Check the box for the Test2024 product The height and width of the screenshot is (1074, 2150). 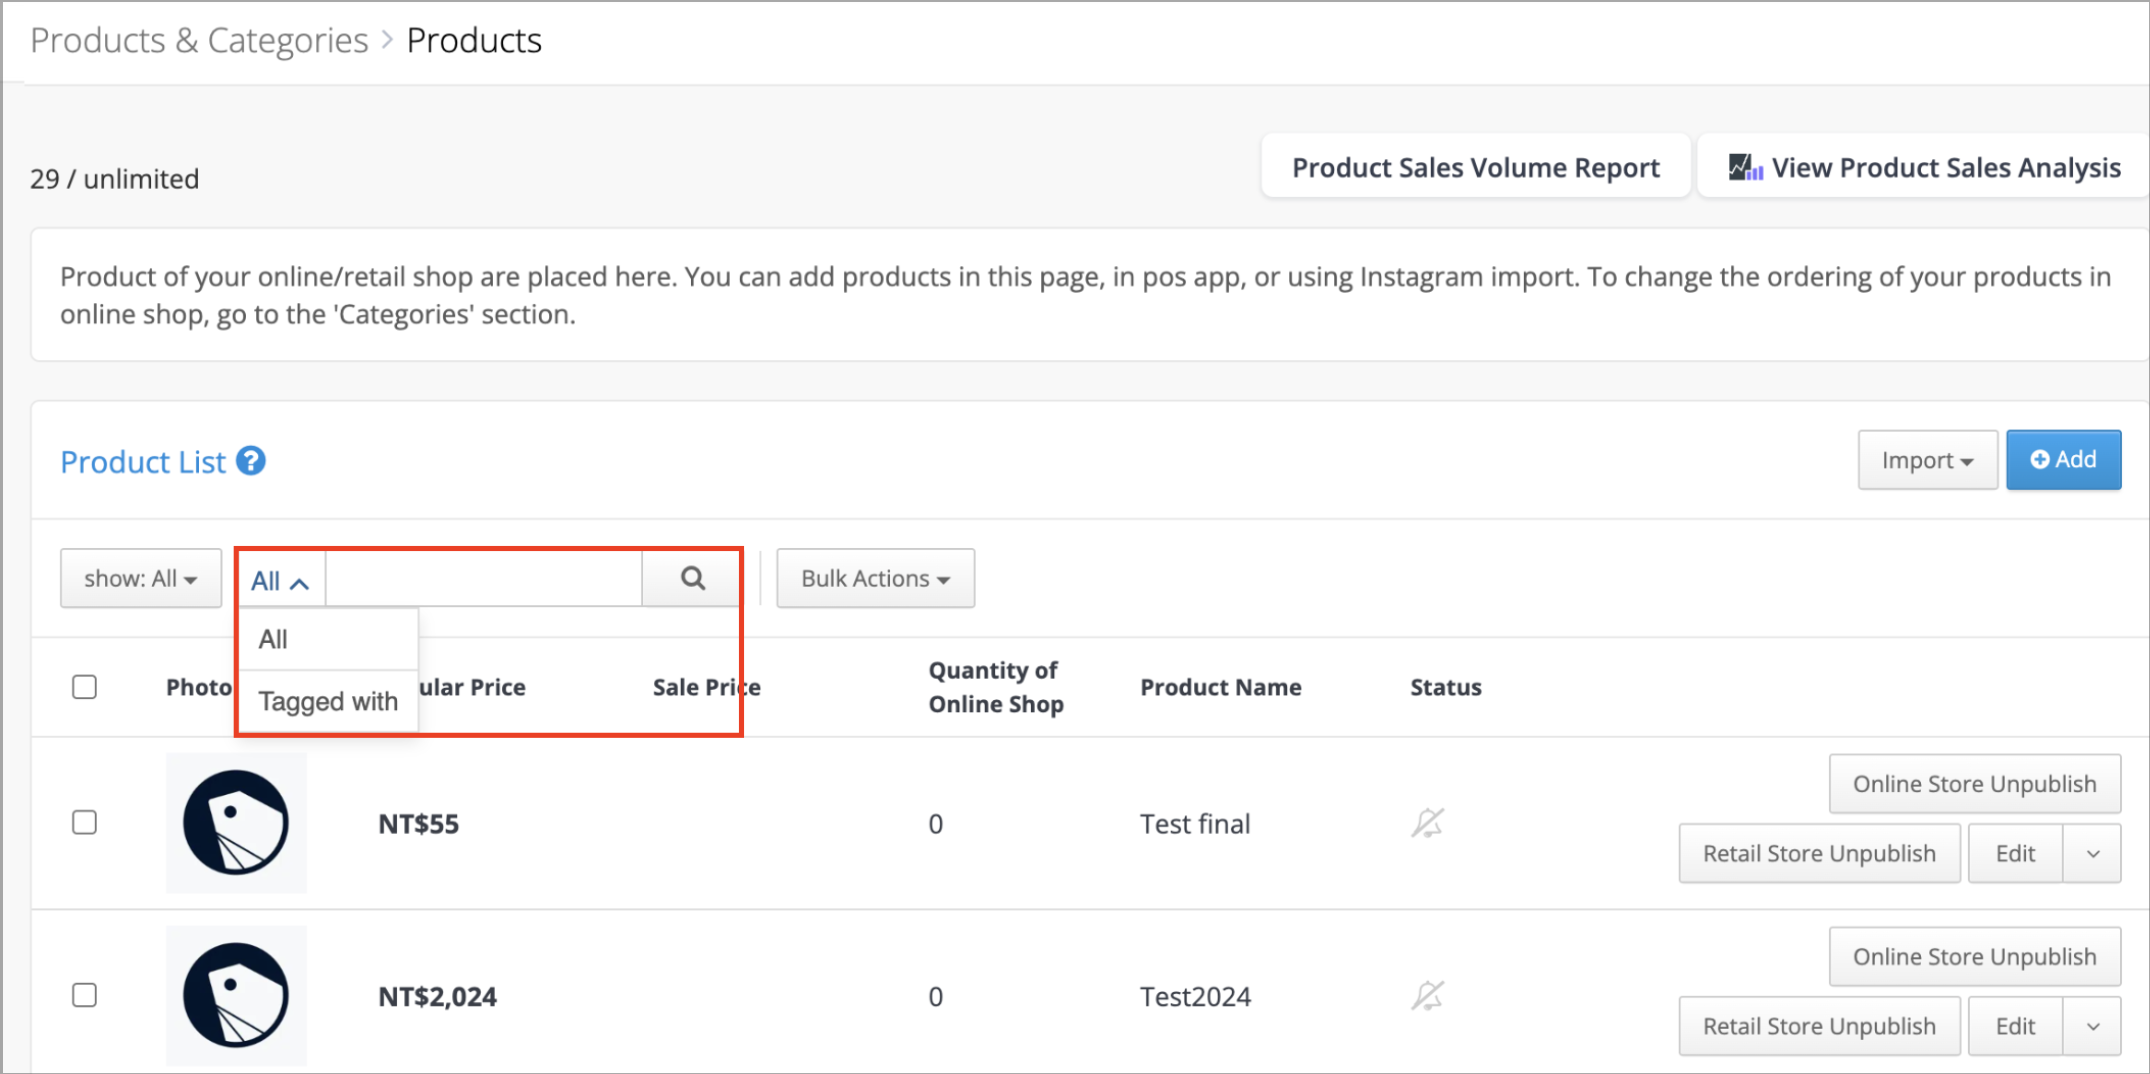coord(85,996)
